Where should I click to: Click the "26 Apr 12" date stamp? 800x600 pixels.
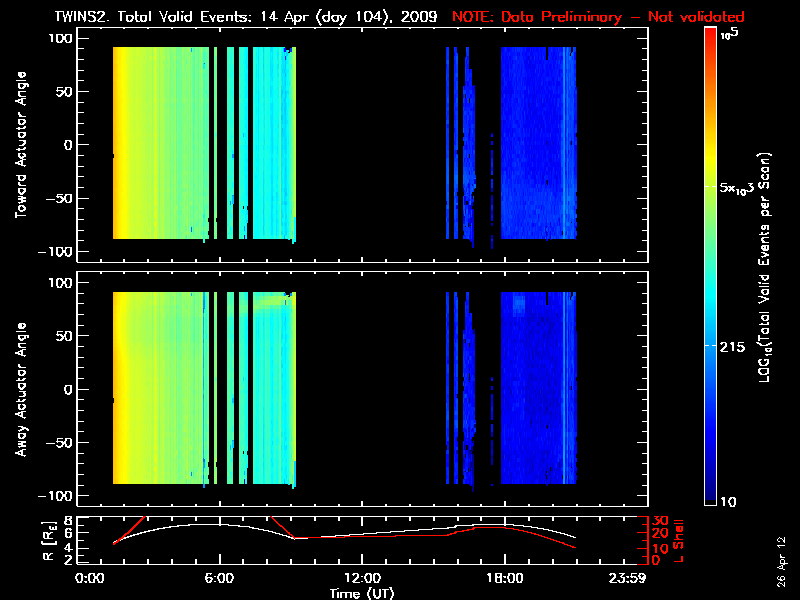[781, 562]
